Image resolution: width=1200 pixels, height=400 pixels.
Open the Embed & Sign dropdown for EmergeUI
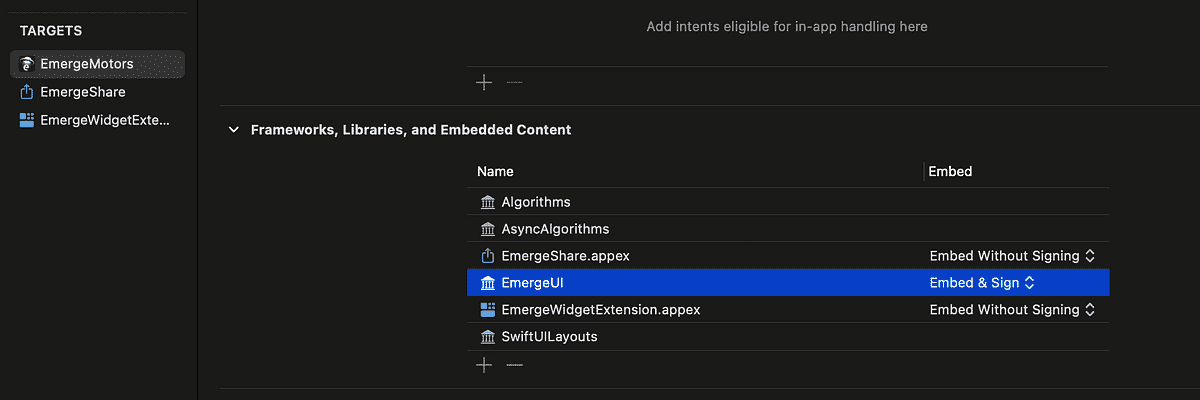(x=982, y=283)
